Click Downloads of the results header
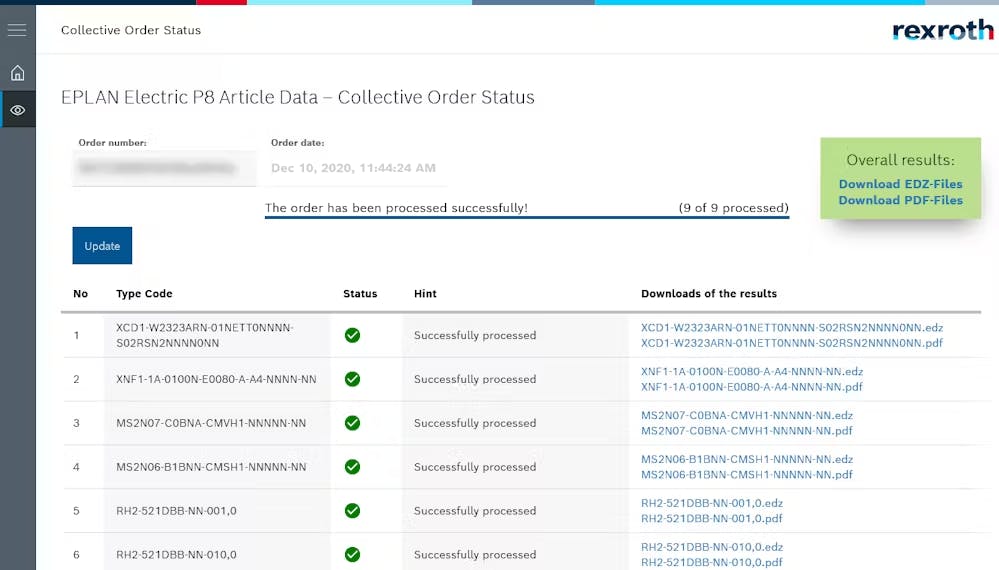The height and width of the screenshot is (570, 999). click(x=708, y=294)
